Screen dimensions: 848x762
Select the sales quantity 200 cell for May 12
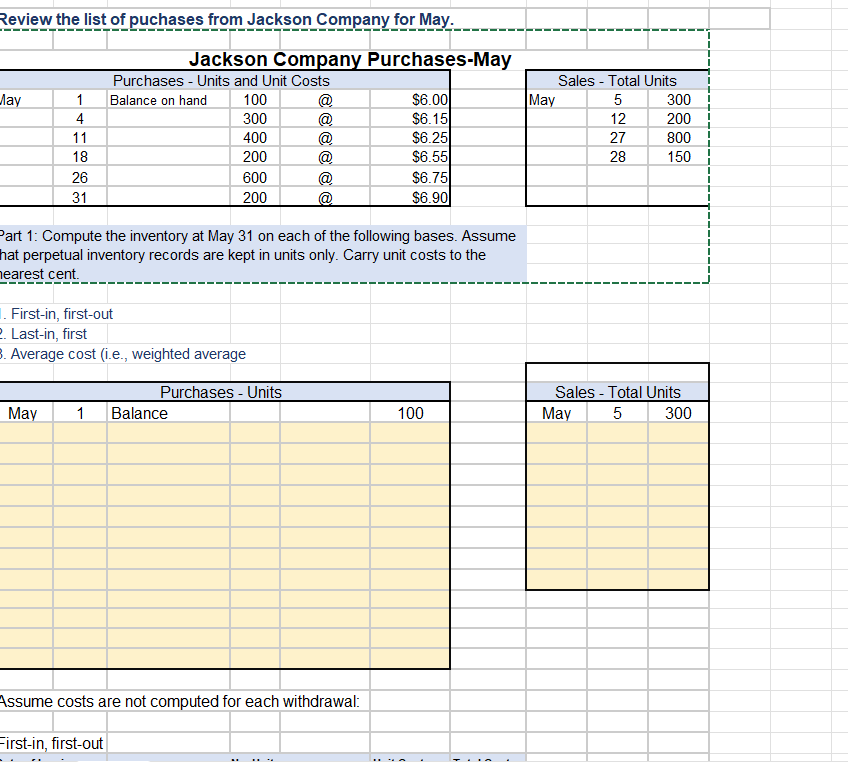coord(678,119)
